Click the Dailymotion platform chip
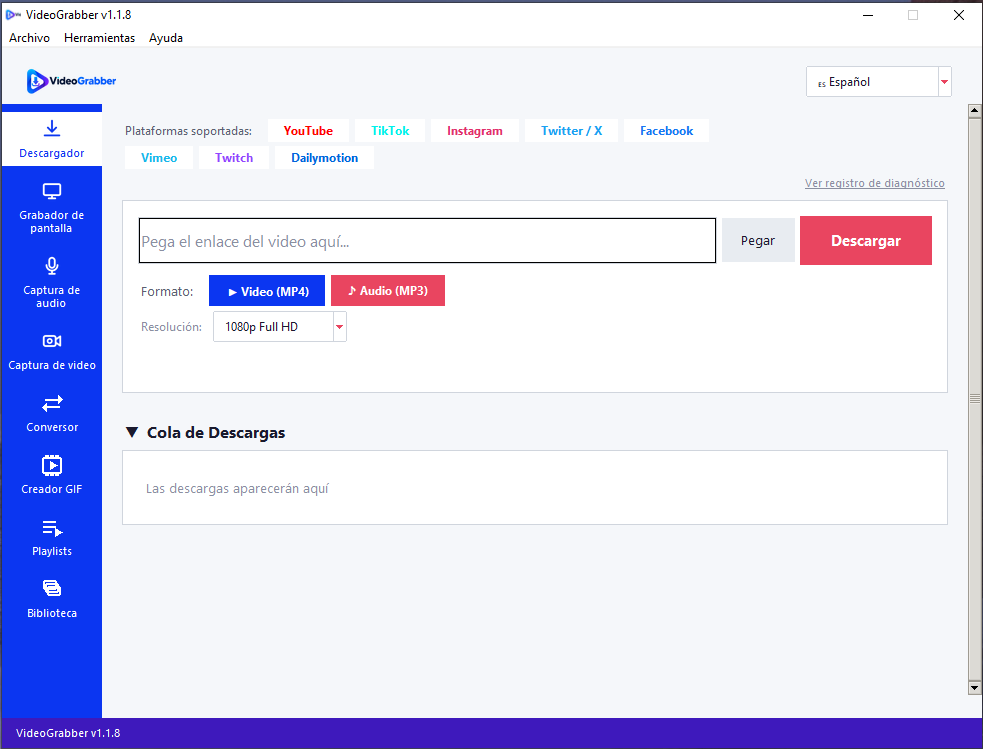 (x=324, y=158)
